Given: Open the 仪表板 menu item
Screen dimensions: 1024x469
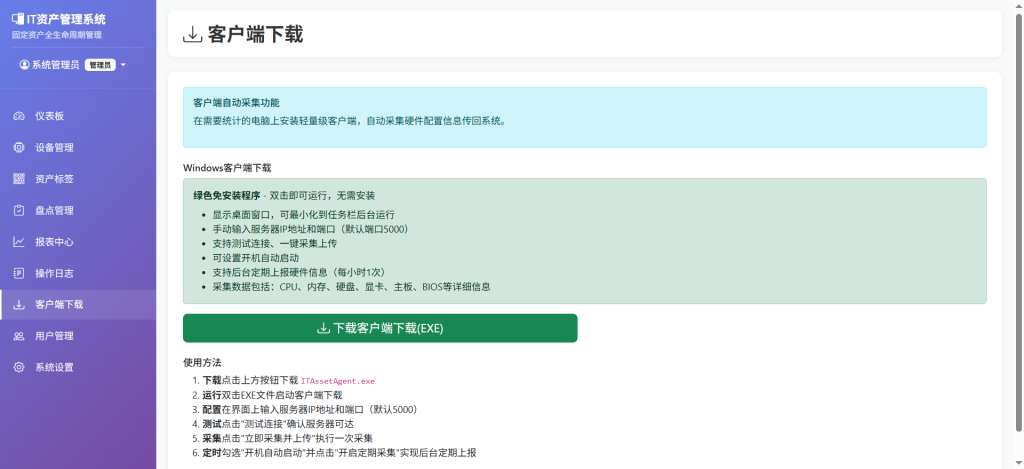Looking at the screenshot, I should pyautogui.click(x=78, y=116).
